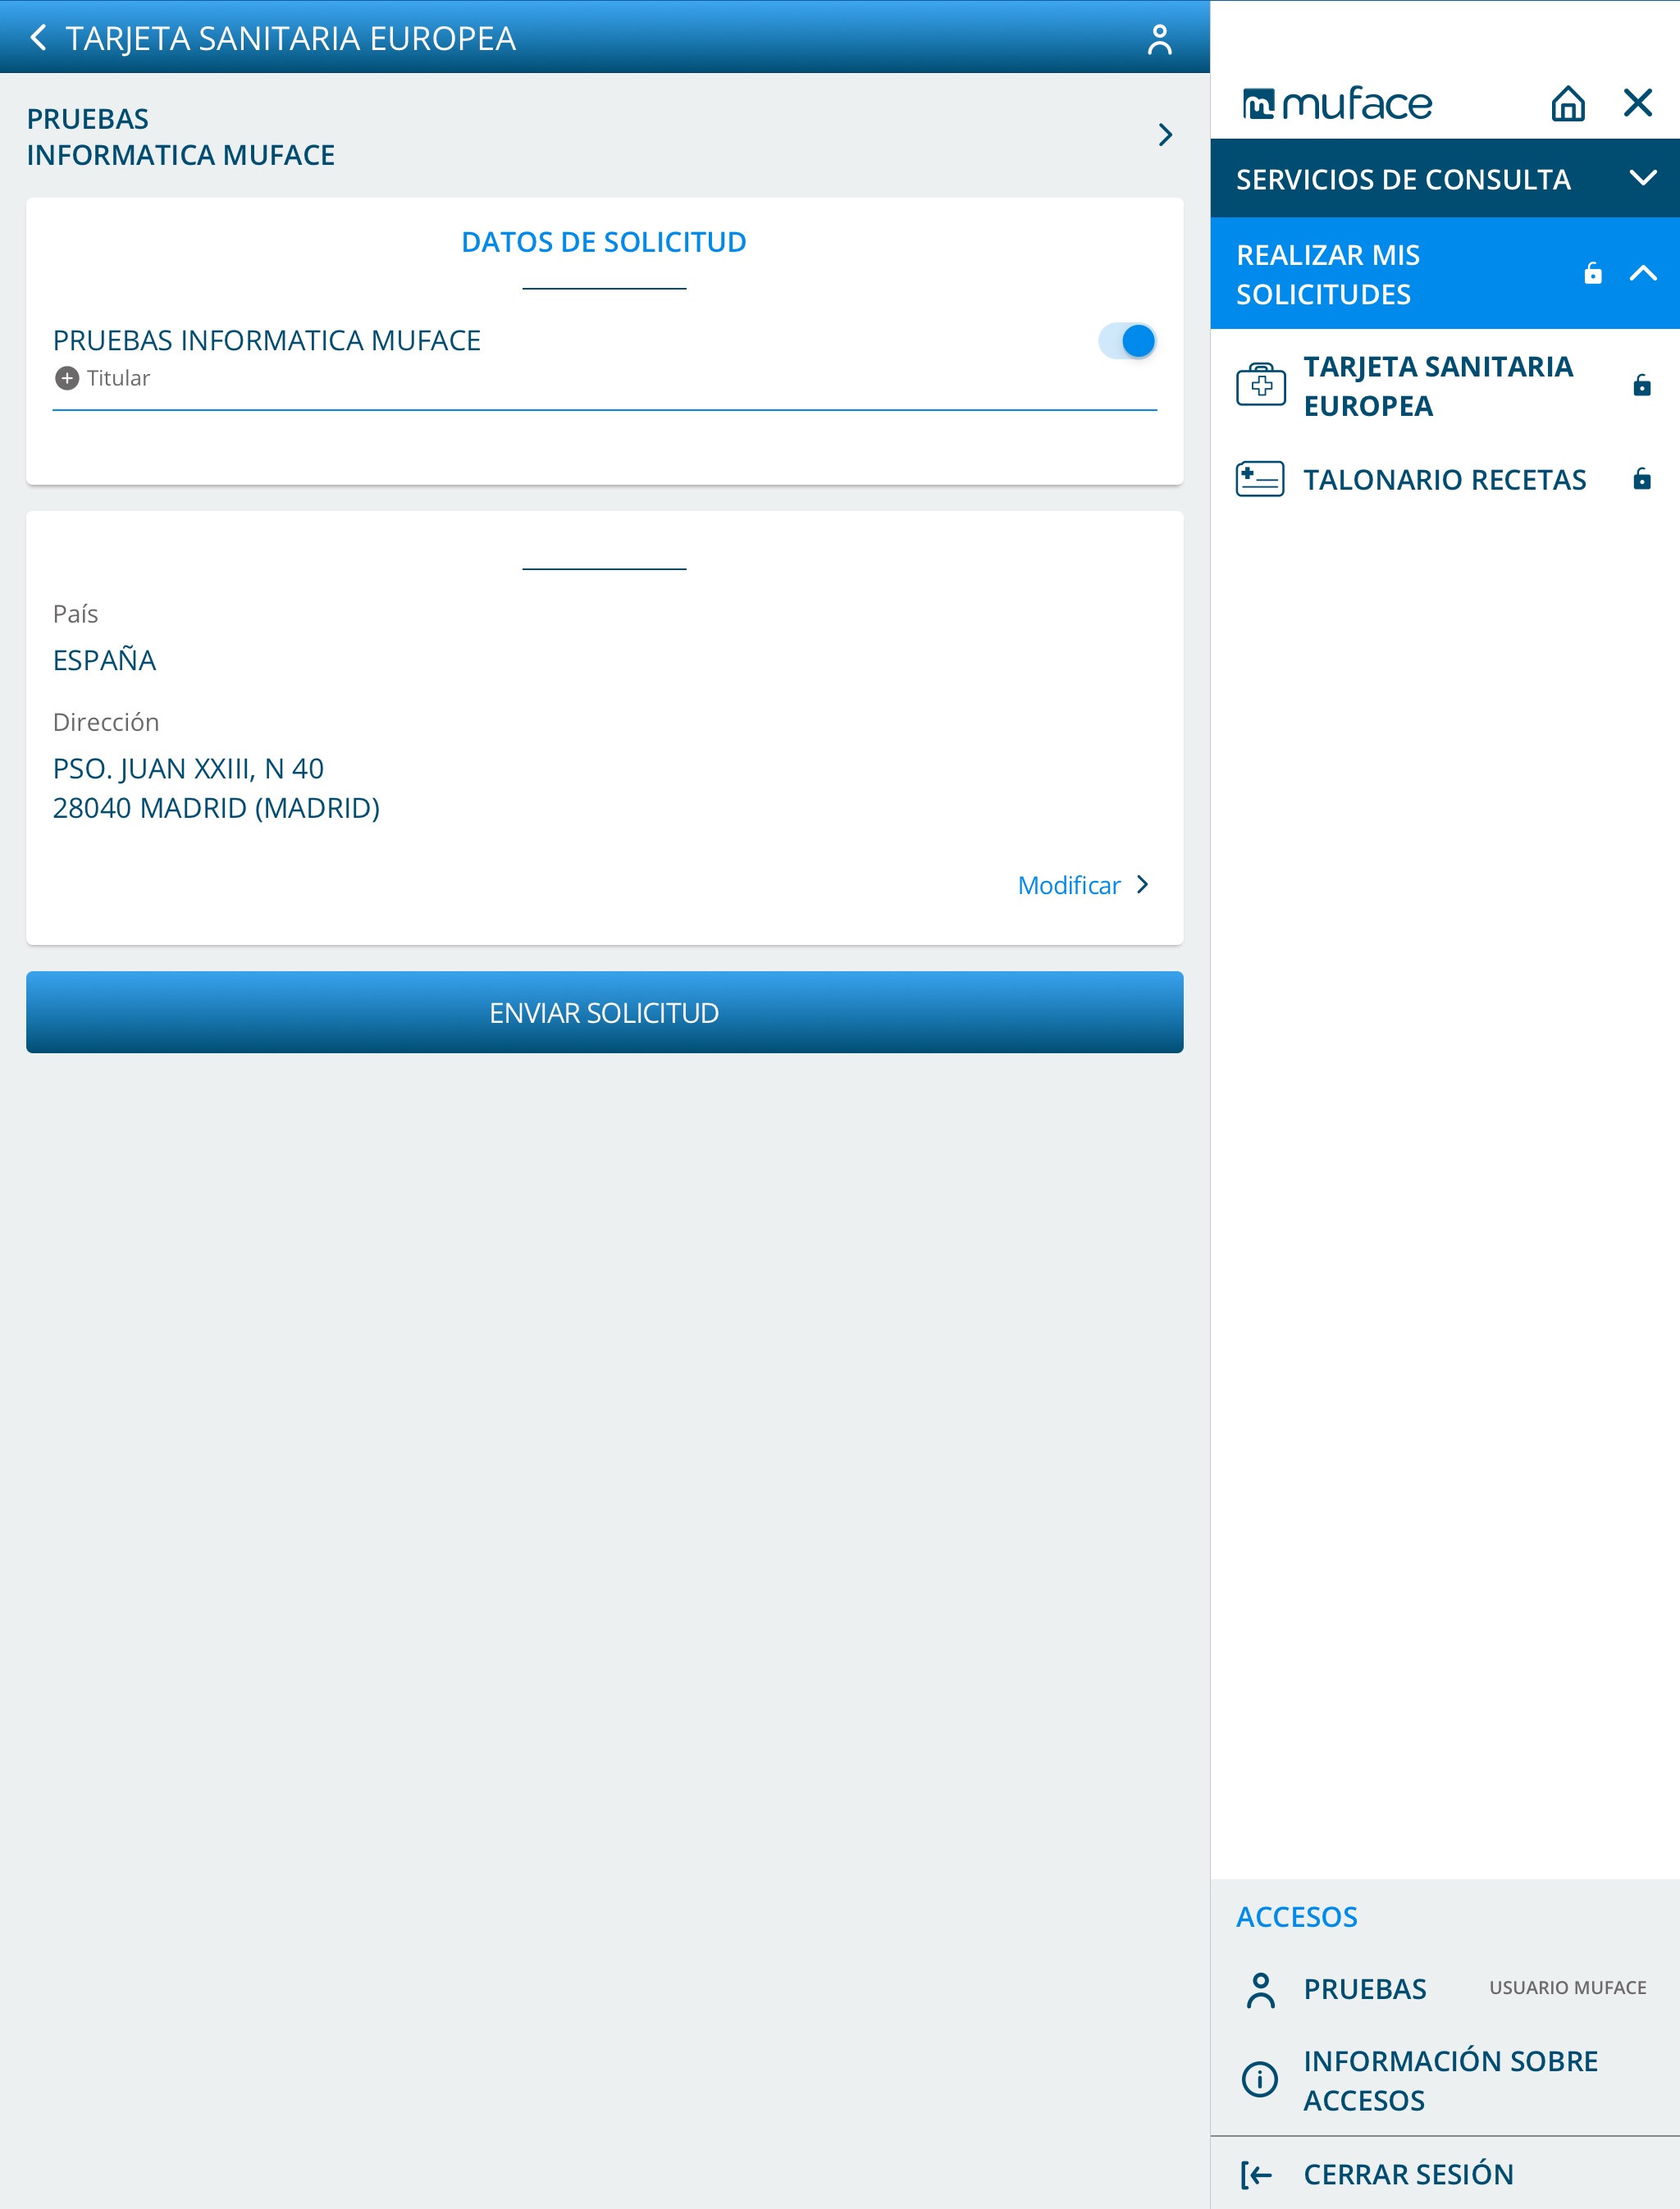Click the back arrow in header
Screen dimensions: 1680x2209
point(38,38)
